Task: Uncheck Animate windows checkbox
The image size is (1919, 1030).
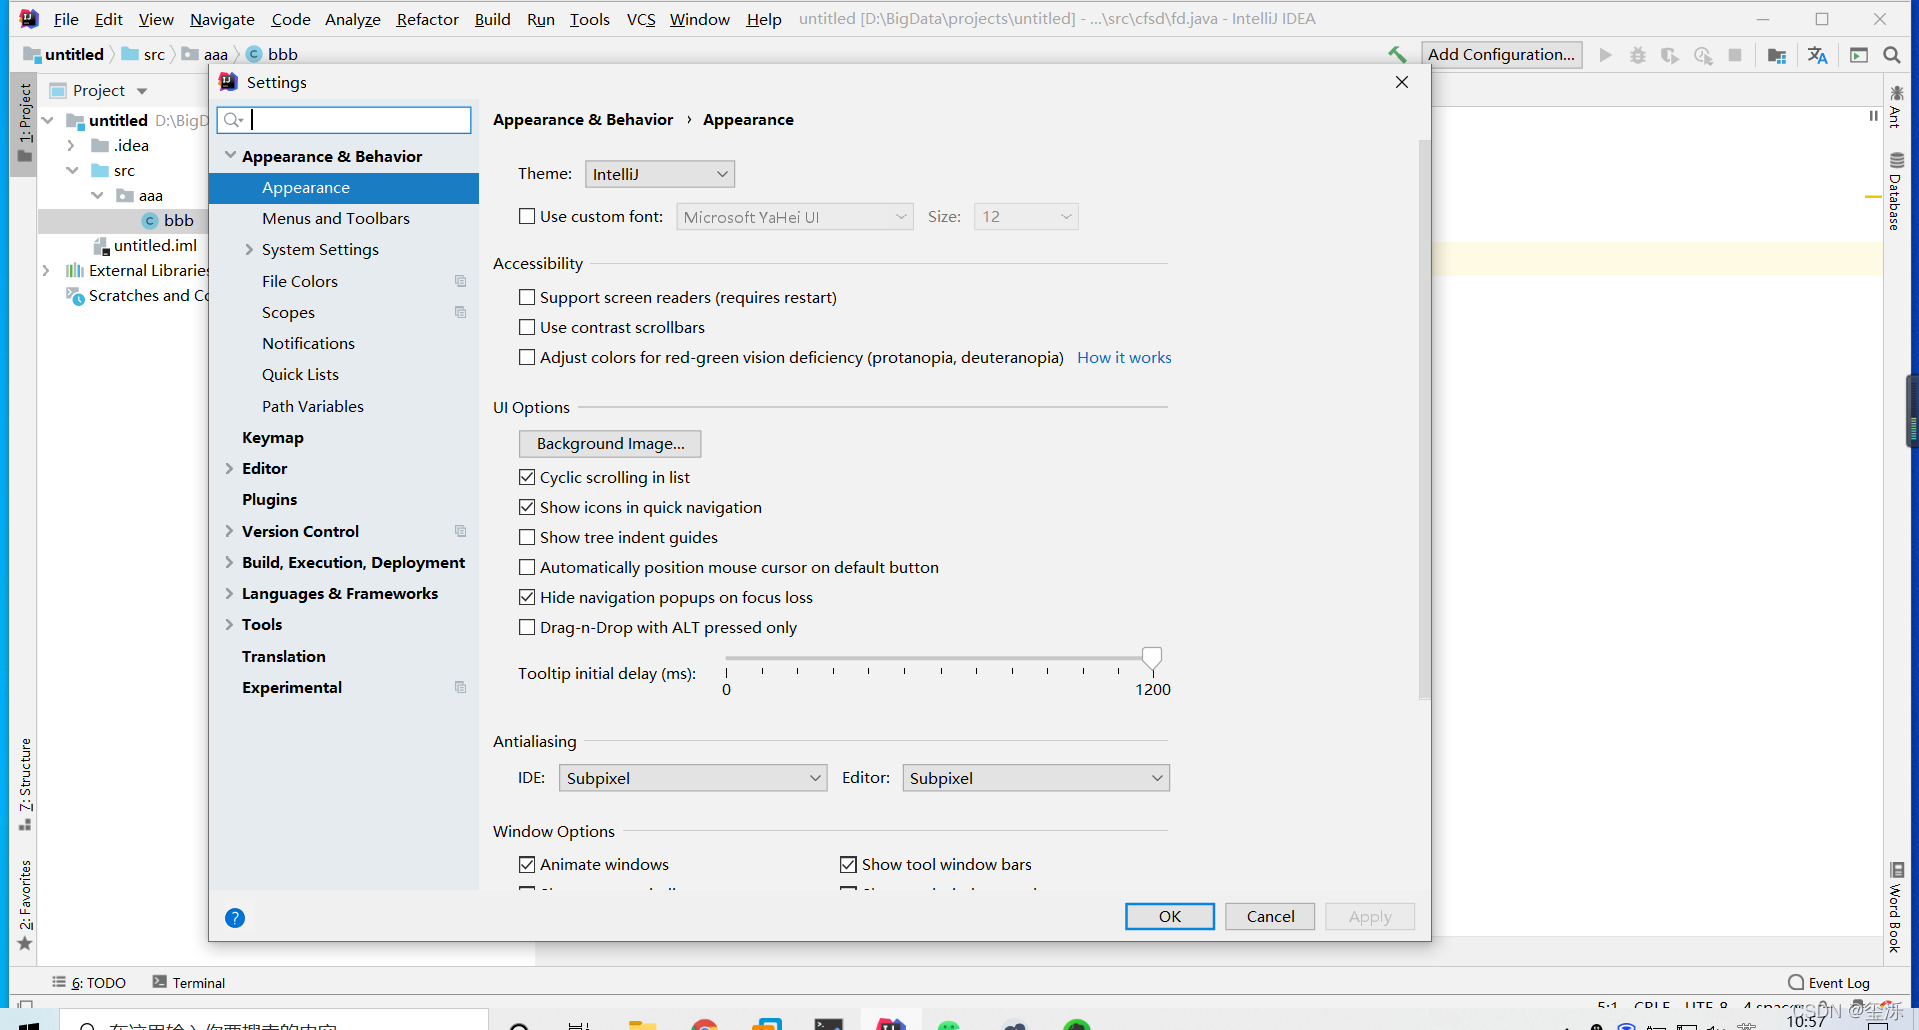Action: tap(527, 864)
